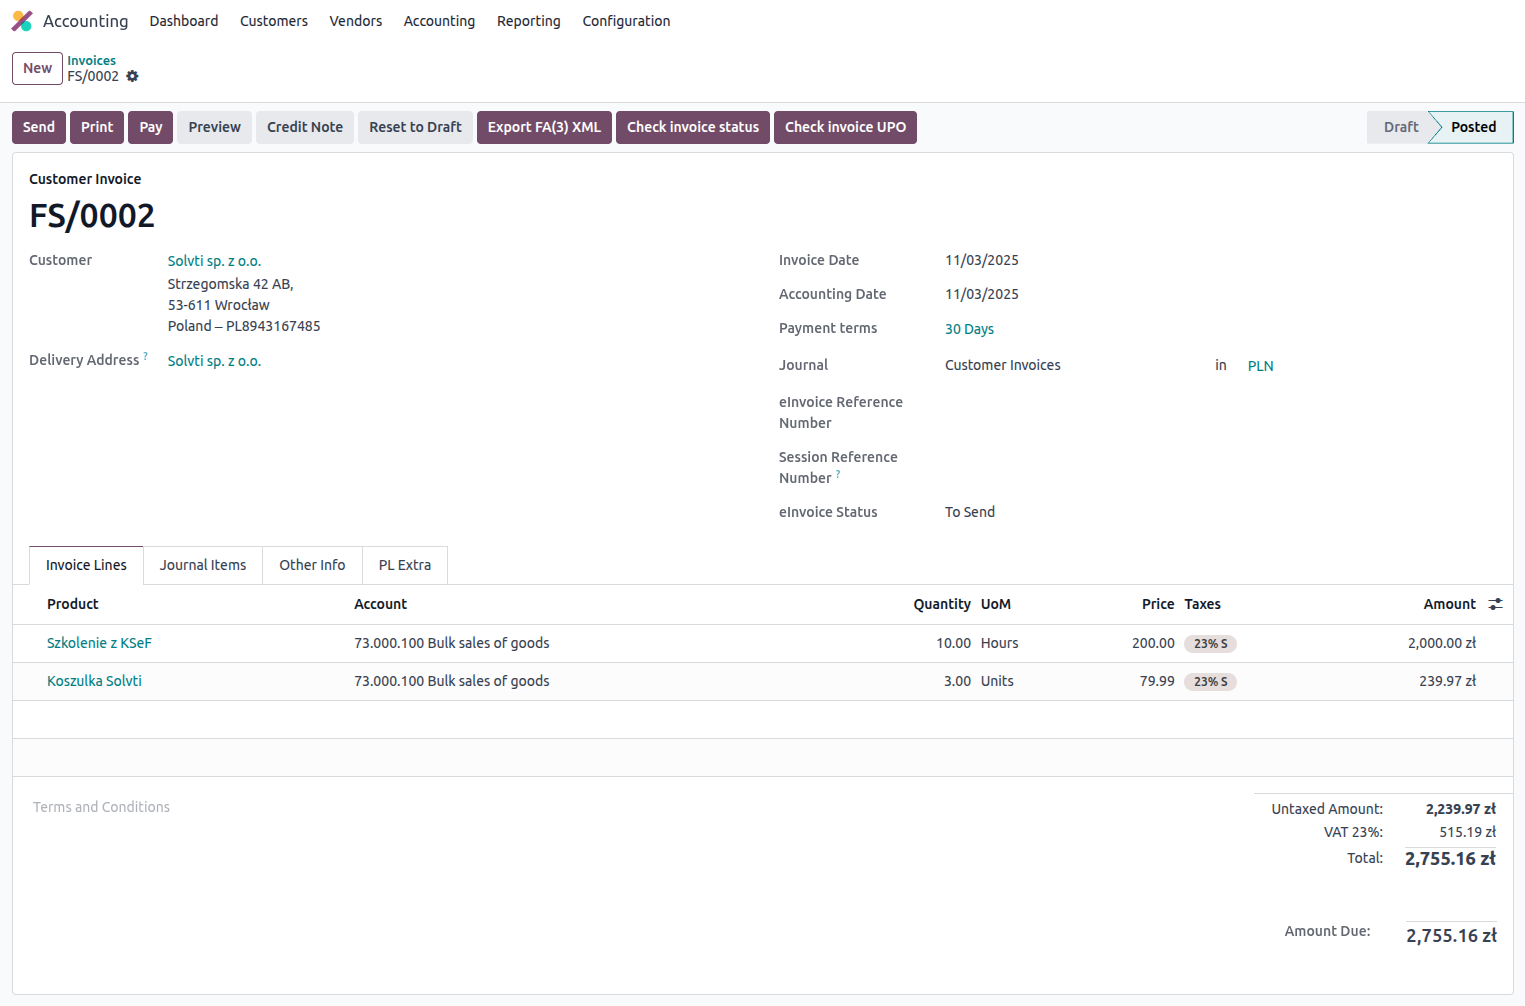Switch to the Journal Items tab
This screenshot has height=1006, width=1525.
point(203,565)
